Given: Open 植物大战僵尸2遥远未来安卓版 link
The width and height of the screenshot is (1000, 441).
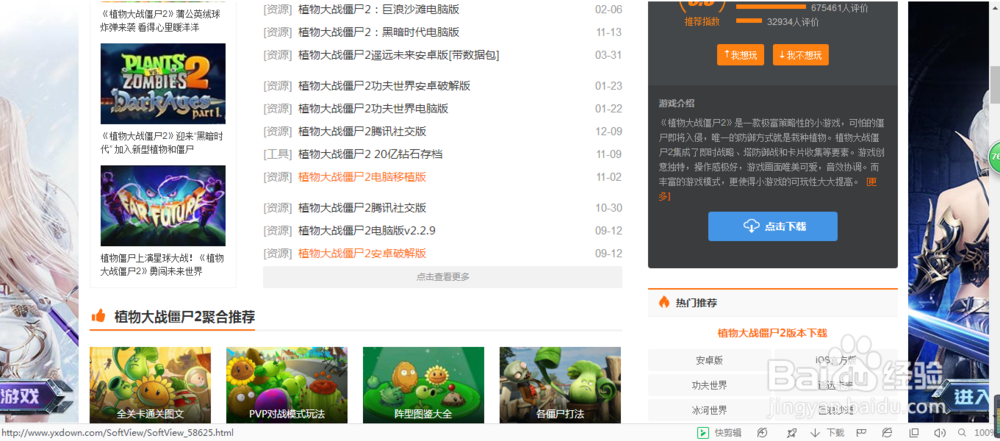Looking at the screenshot, I should (x=399, y=56).
